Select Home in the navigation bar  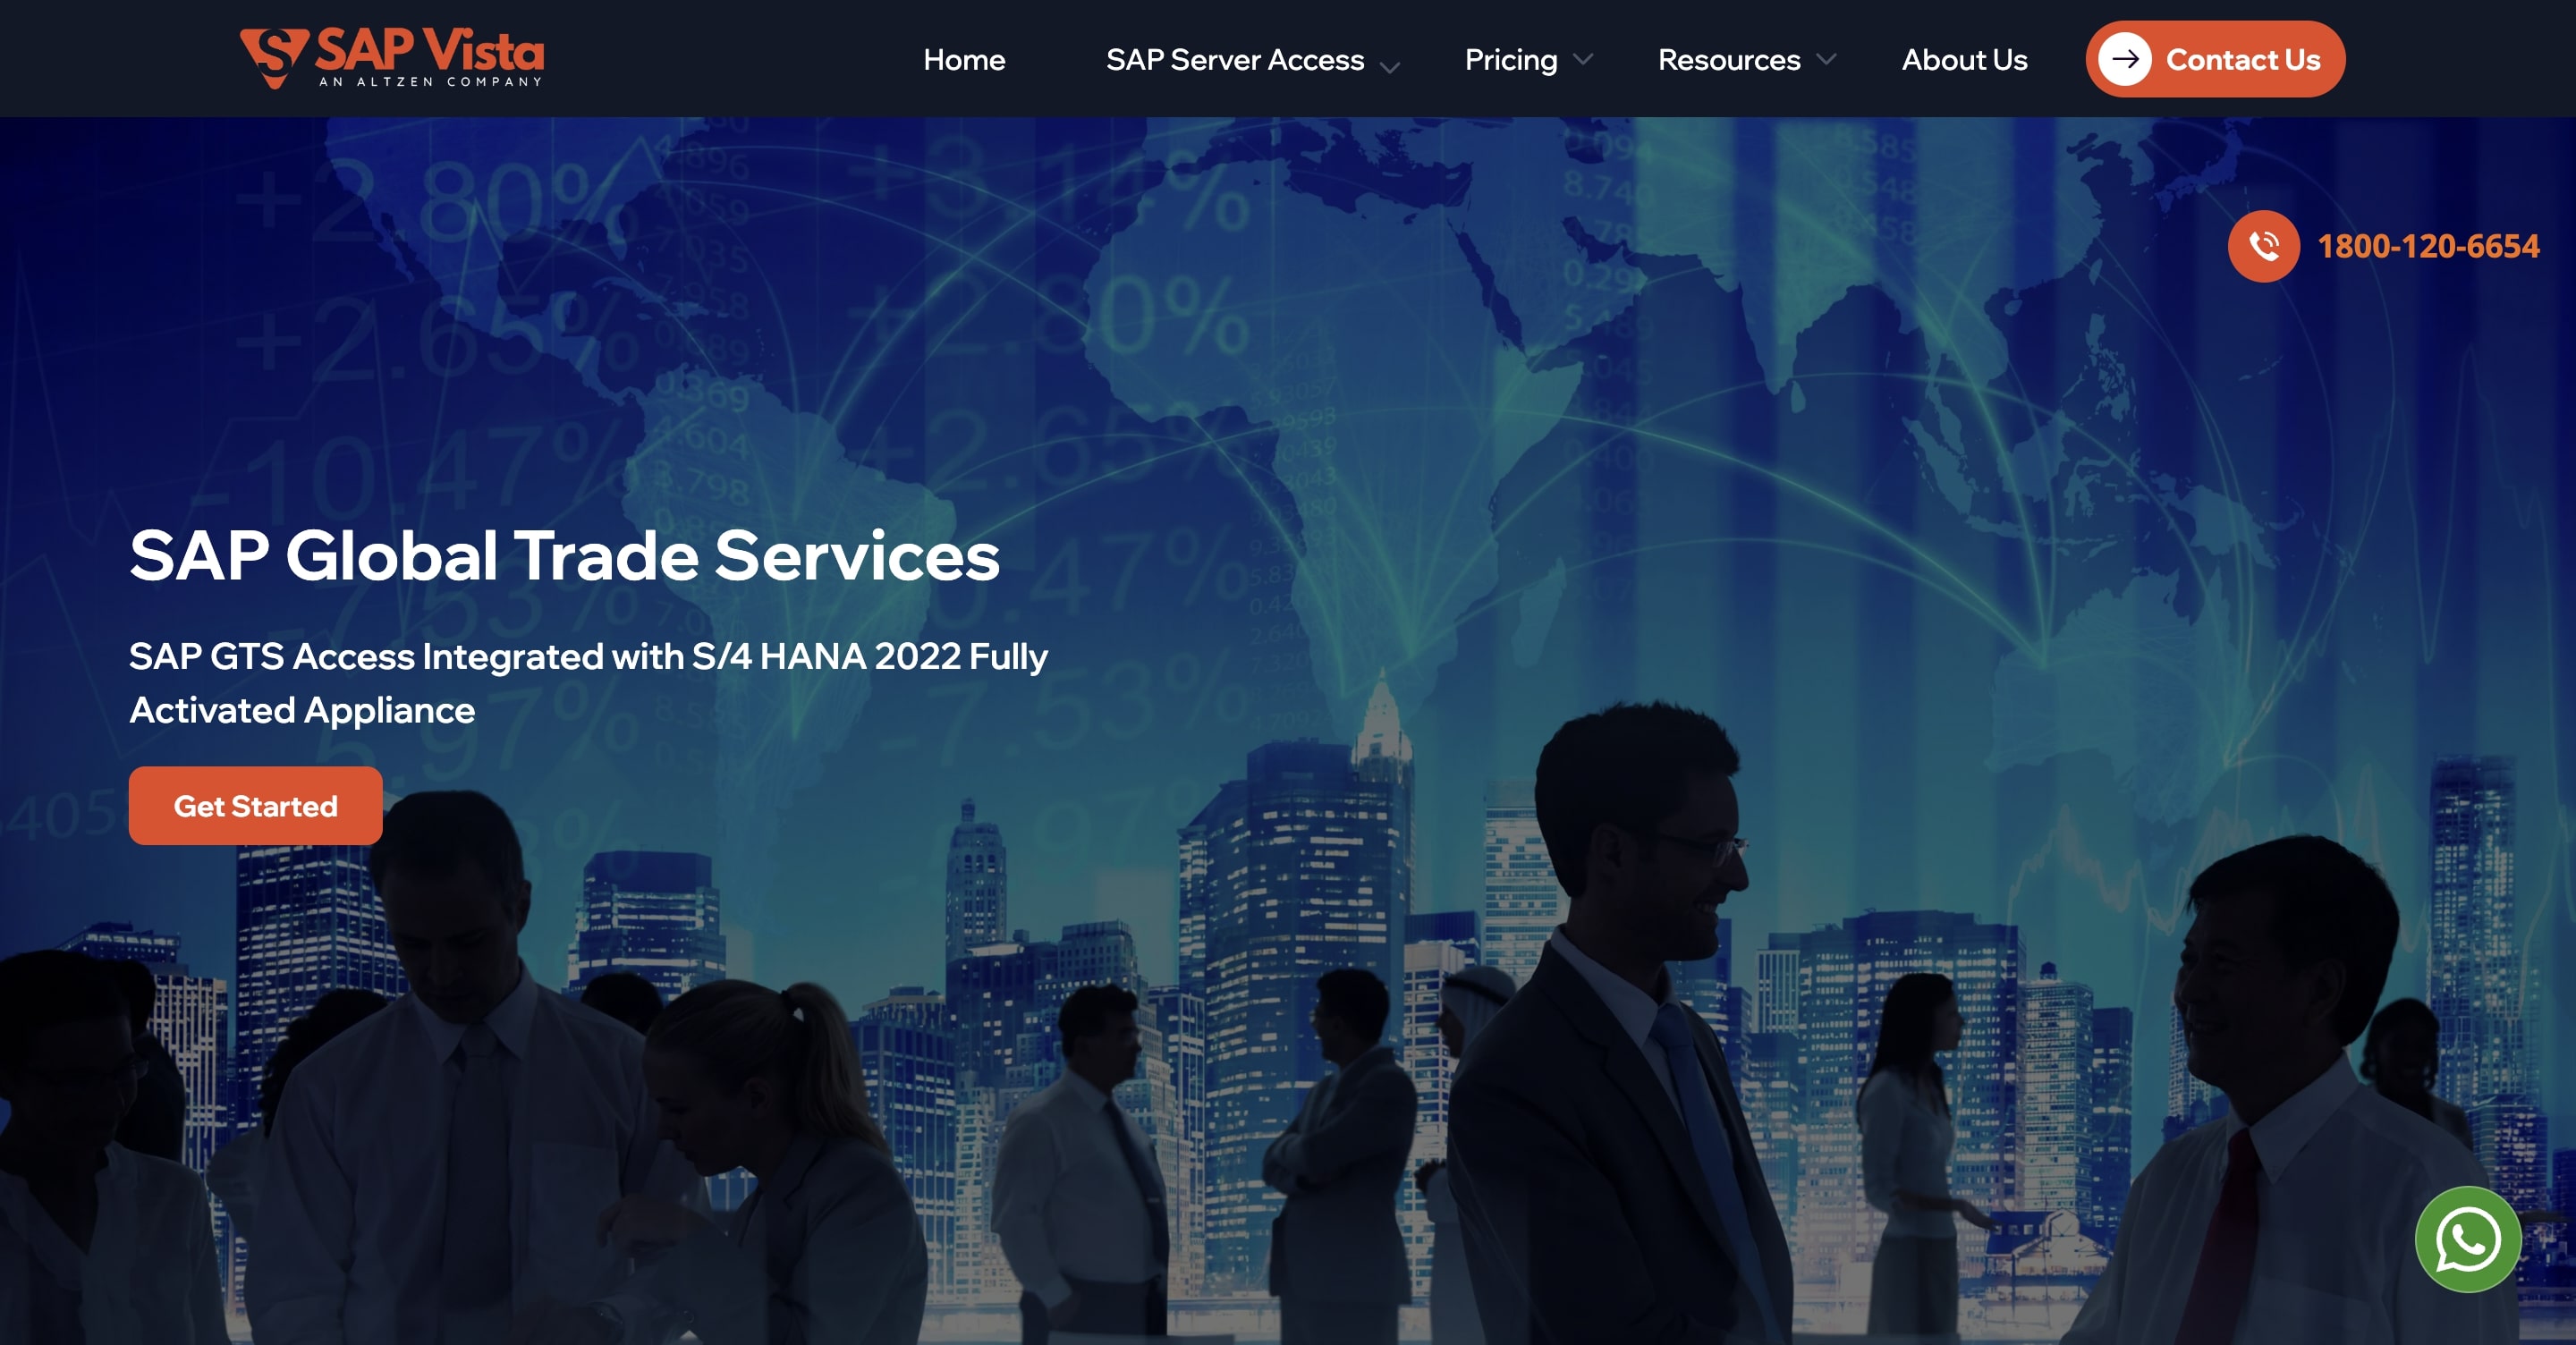tap(964, 60)
